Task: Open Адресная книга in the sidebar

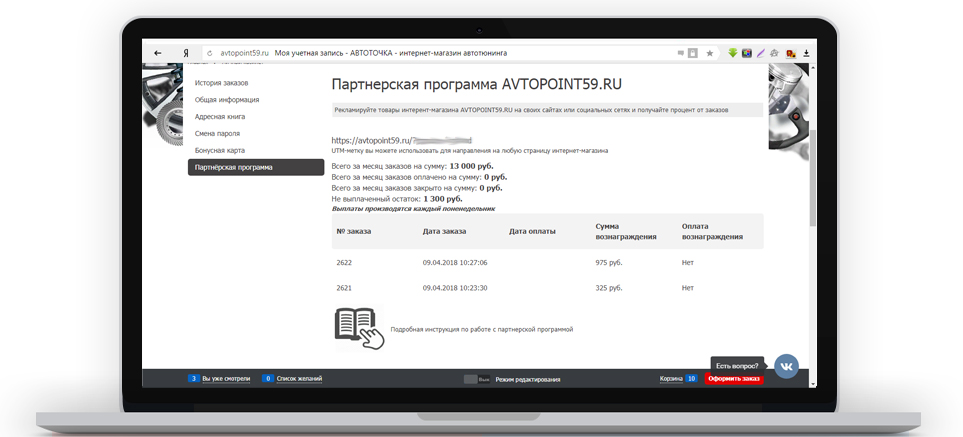Action: pyautogui.click(x=220, y=117)
